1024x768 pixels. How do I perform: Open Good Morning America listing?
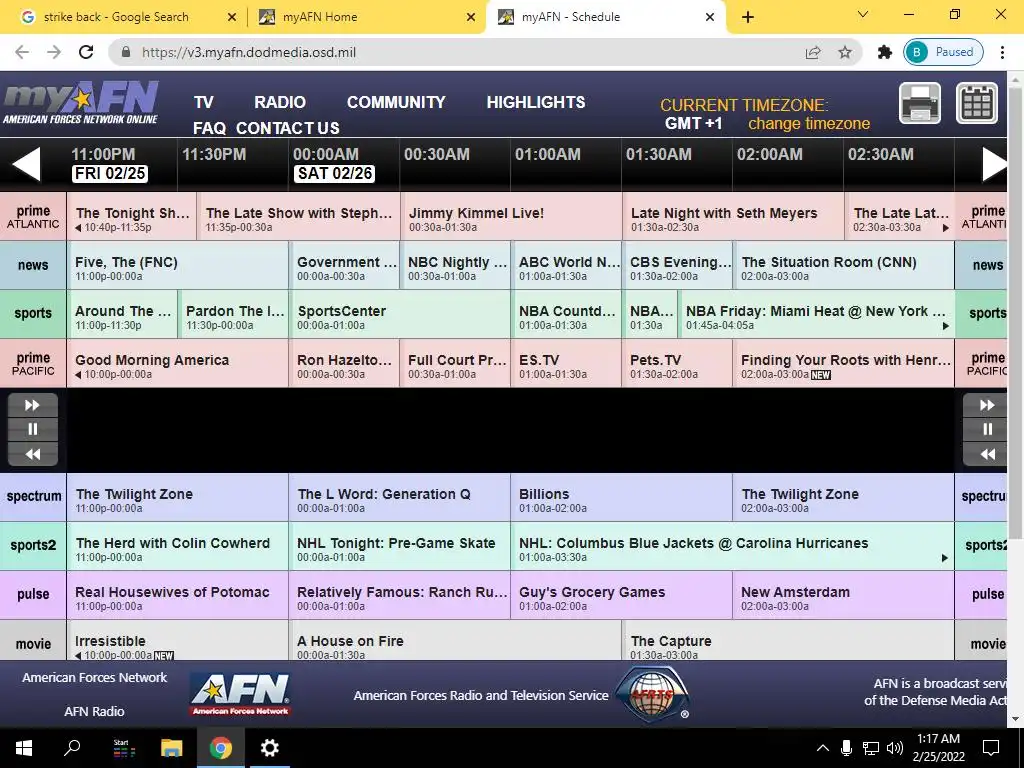[178, 363]
